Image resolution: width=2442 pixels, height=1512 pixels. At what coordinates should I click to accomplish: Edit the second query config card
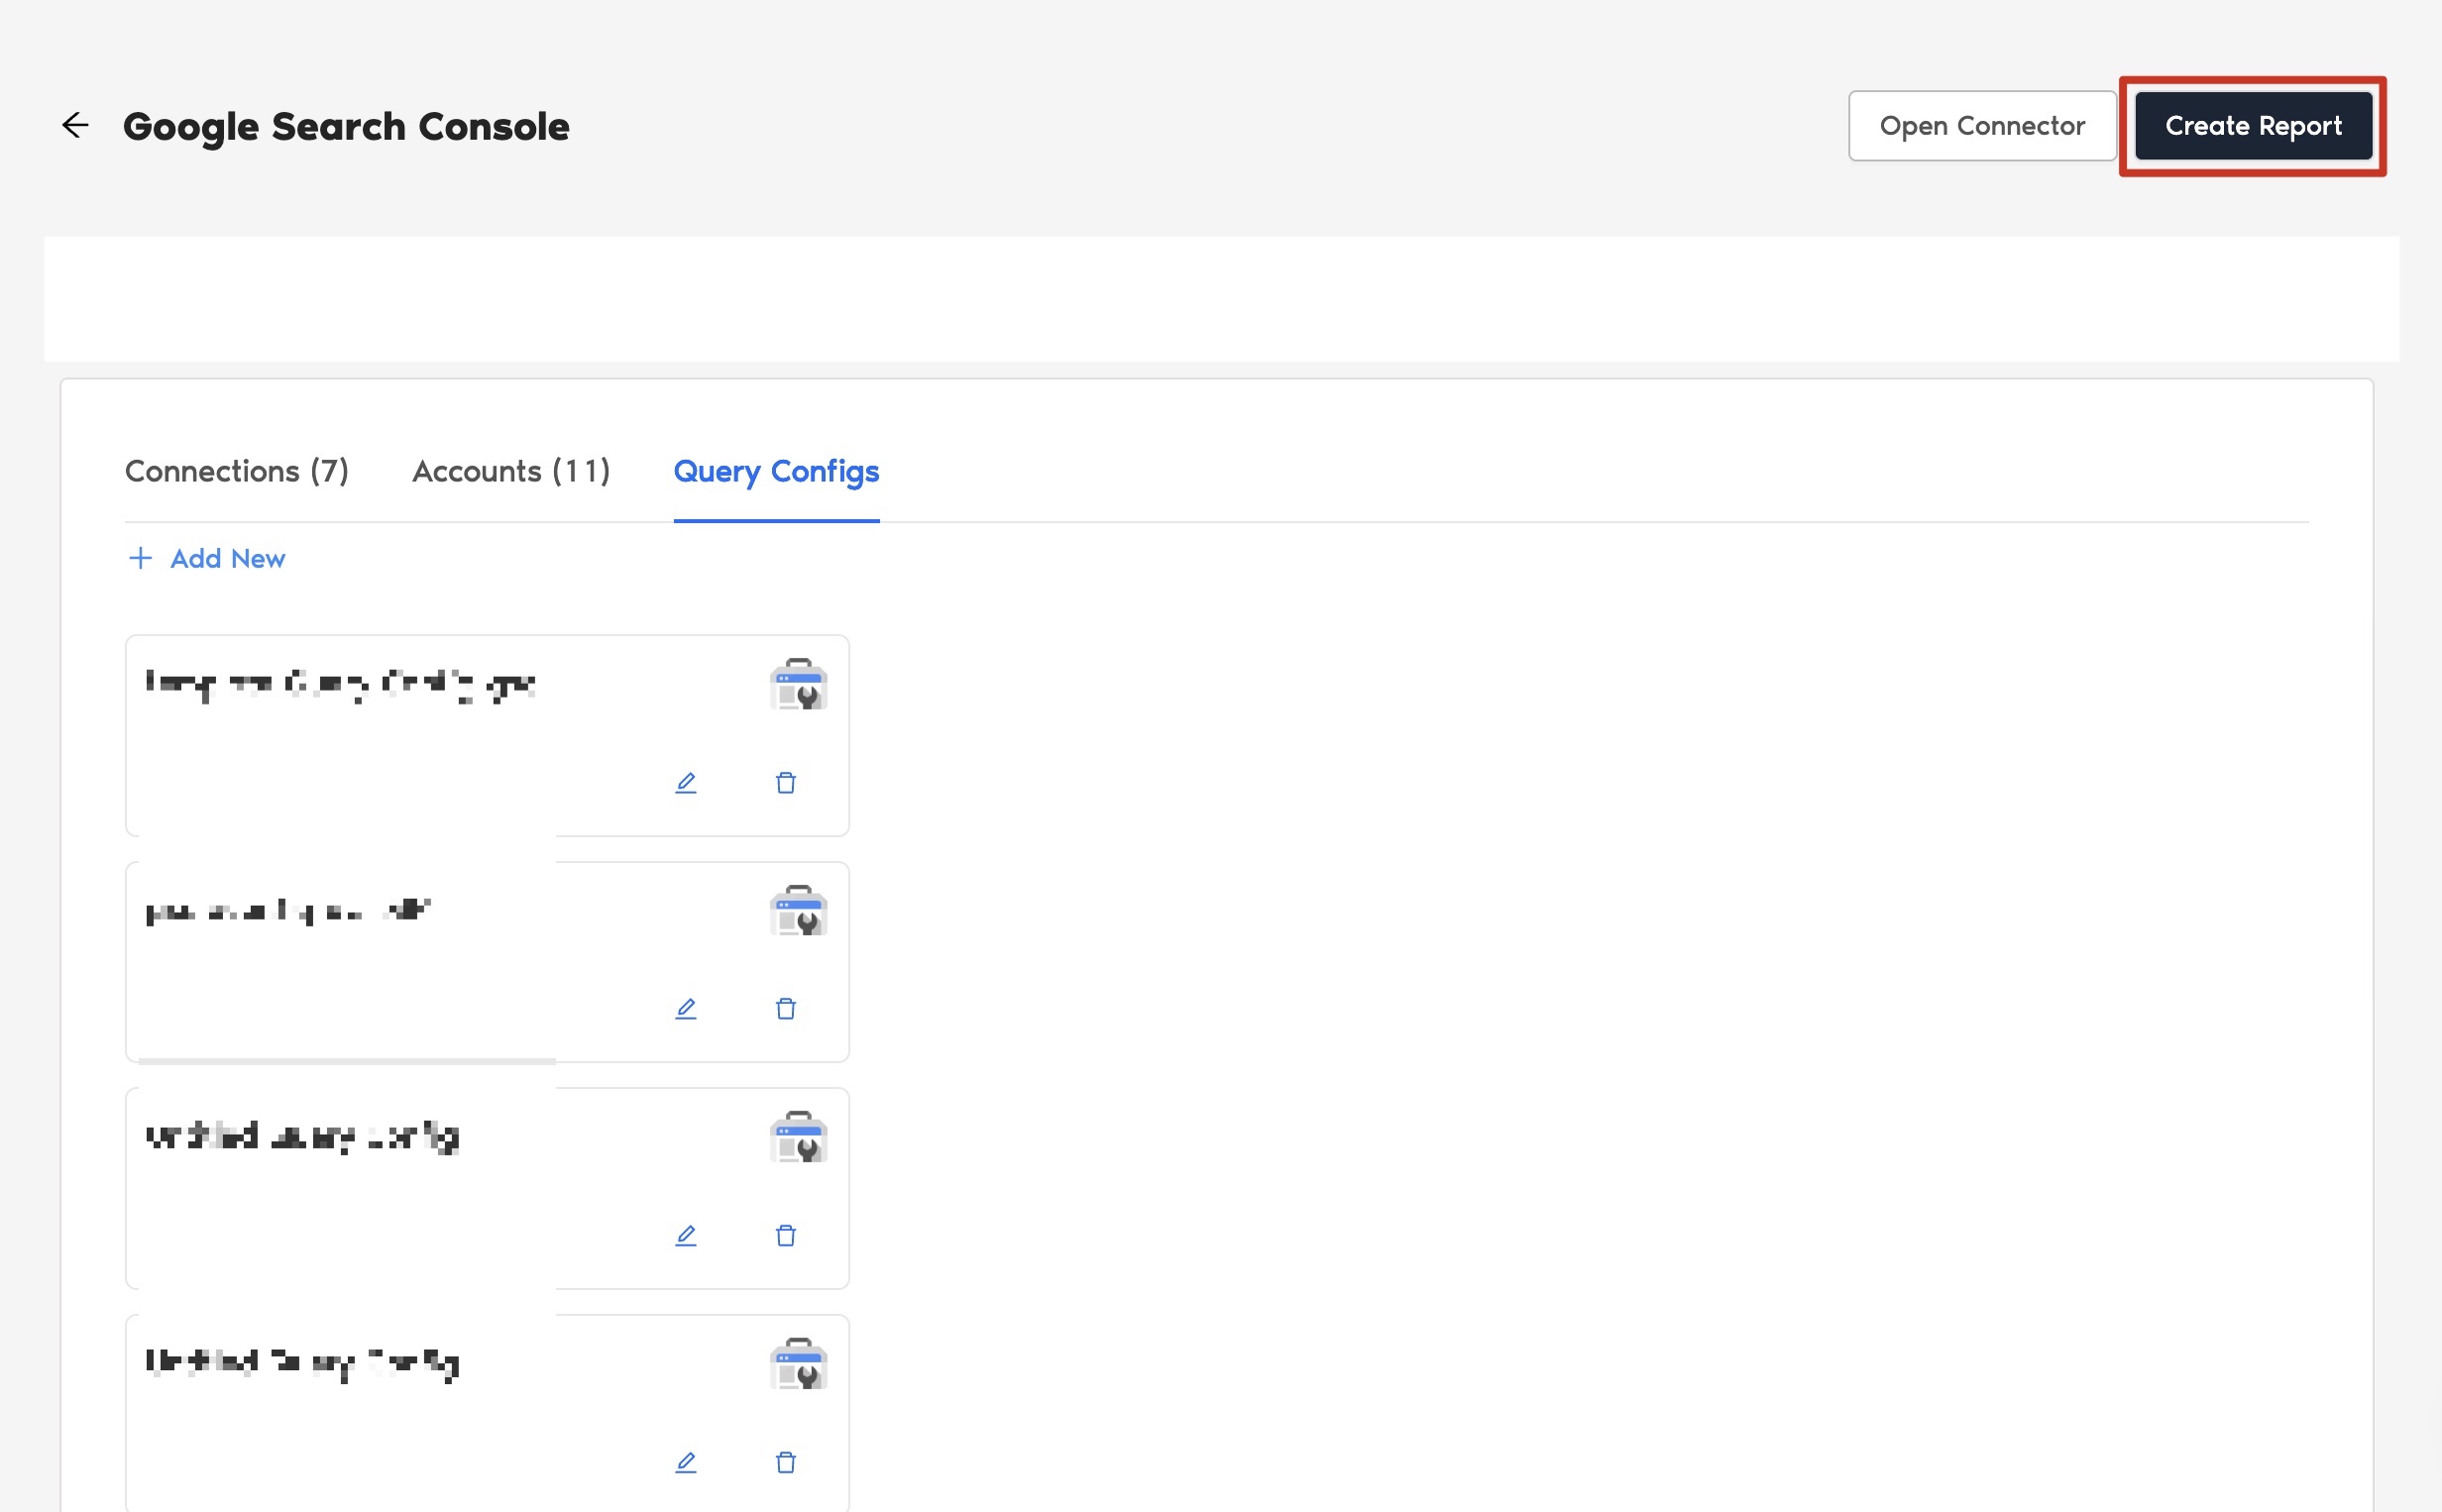(x=685, y=1009)
